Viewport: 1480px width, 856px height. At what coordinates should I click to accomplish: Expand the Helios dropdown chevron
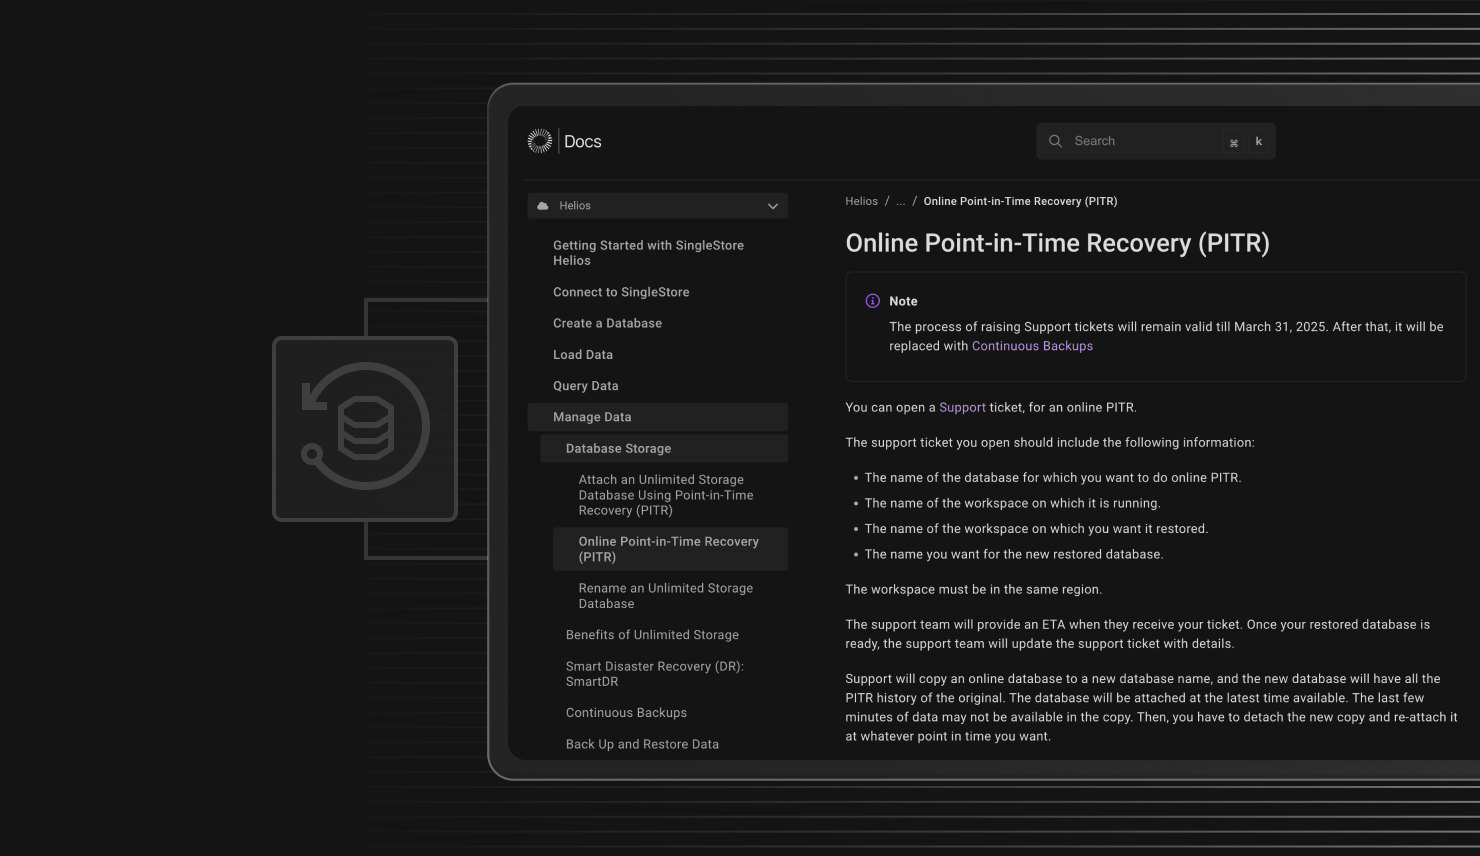coord(773,206)
